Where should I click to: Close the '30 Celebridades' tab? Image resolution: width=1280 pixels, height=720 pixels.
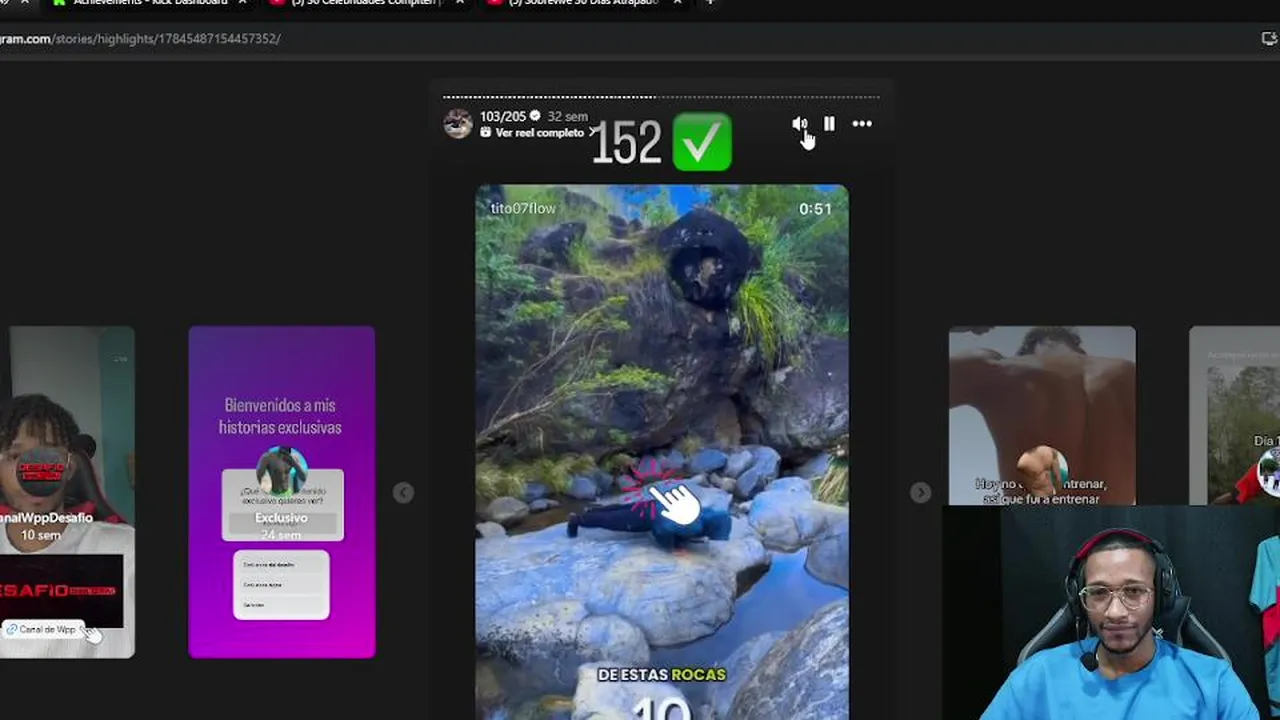(x=459, y=3)
